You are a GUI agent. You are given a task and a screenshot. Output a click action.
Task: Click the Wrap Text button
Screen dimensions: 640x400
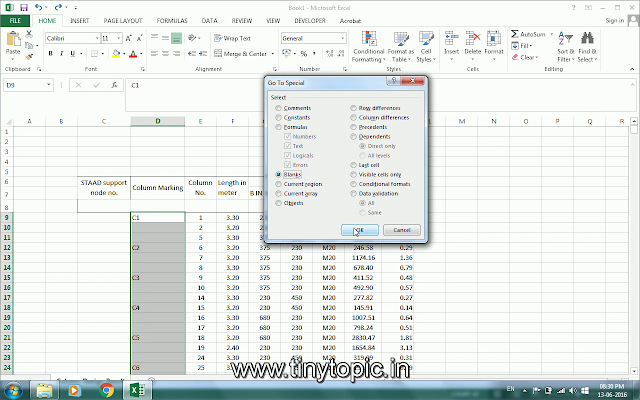(232, 38)
